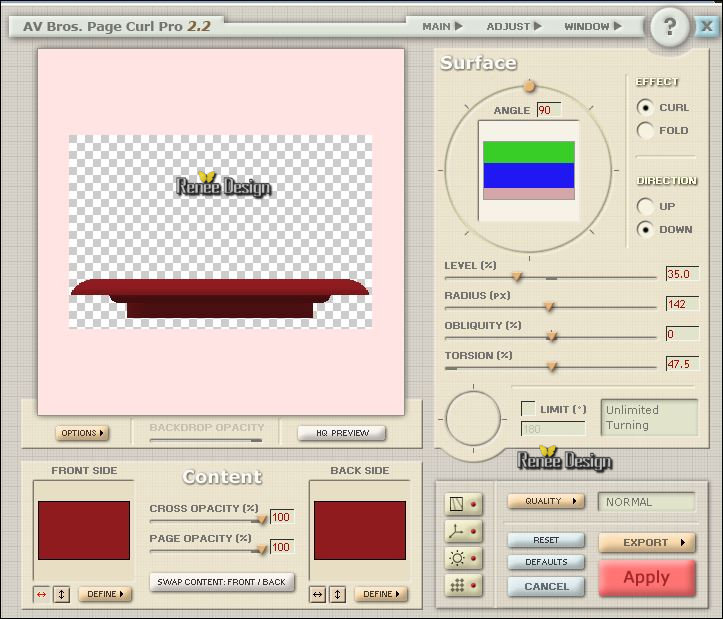
Task: Edit the Radius pixel field
Action: [x=682, y=304]
